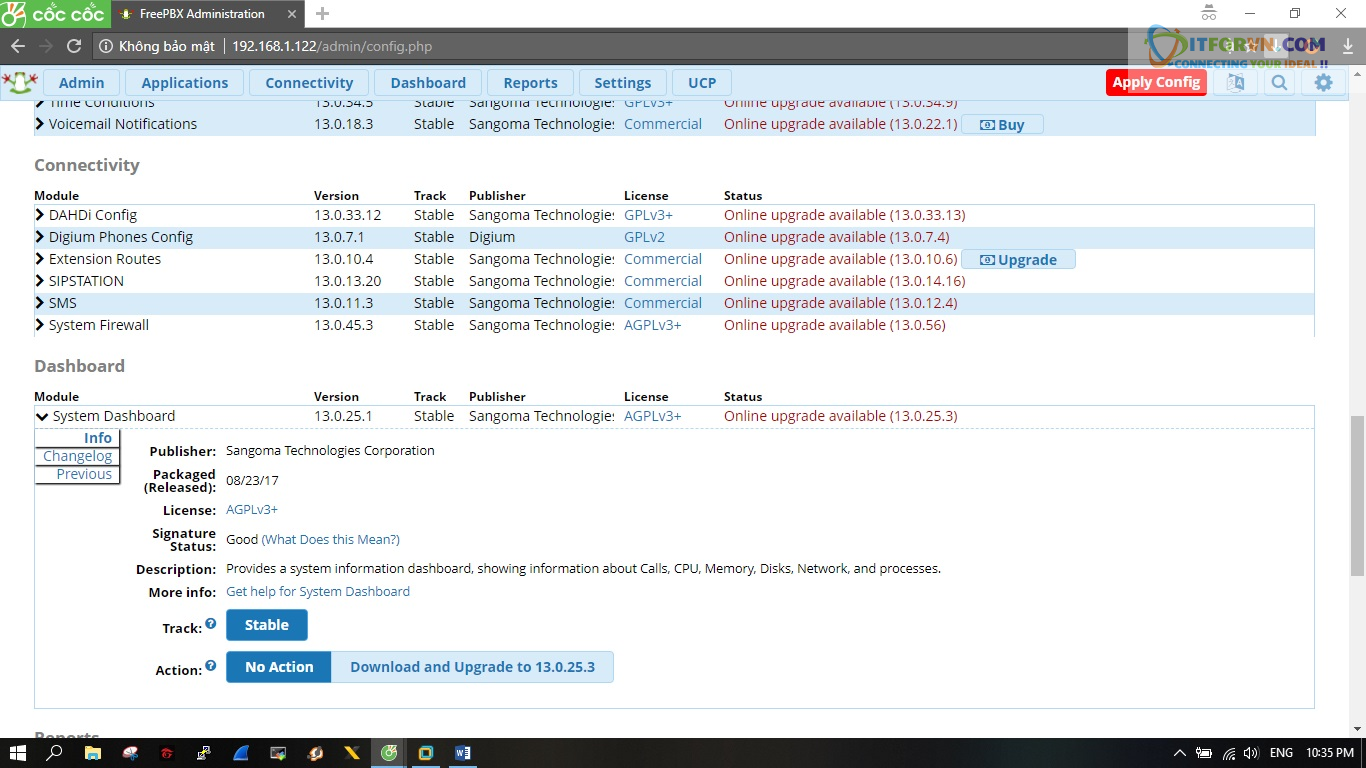This screenshot has height=768, width=1366.
Task: Open Microsoft Word from the taskbar
Action: [462, 753]
